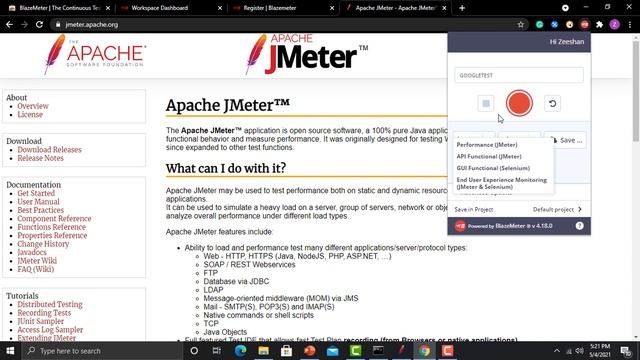The height and width of the screenshot is (360, 640).
Task: Open the Mail app in taskbar
Action: click(332, 351)
